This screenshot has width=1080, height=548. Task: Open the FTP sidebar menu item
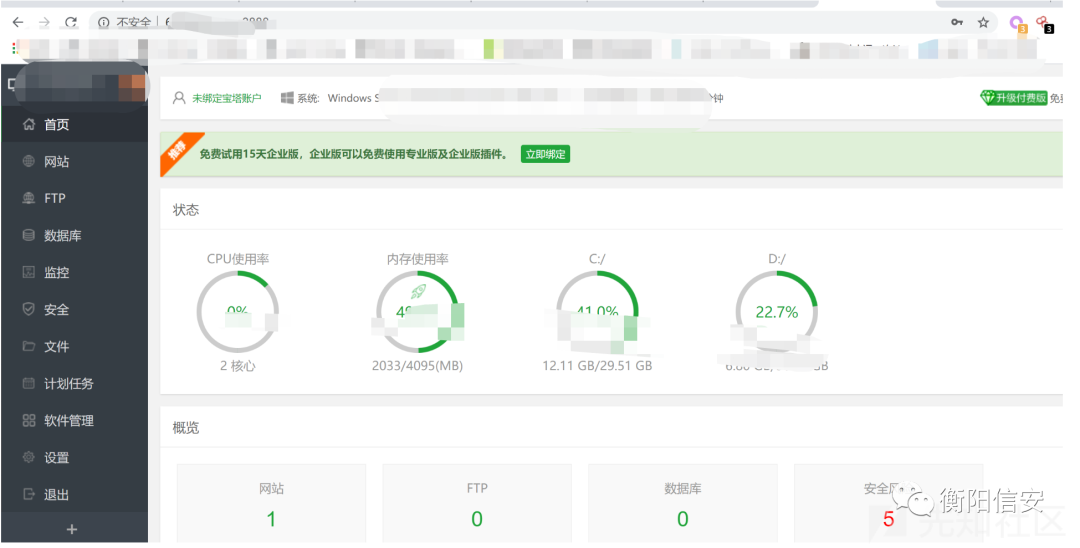pos(74,198)
